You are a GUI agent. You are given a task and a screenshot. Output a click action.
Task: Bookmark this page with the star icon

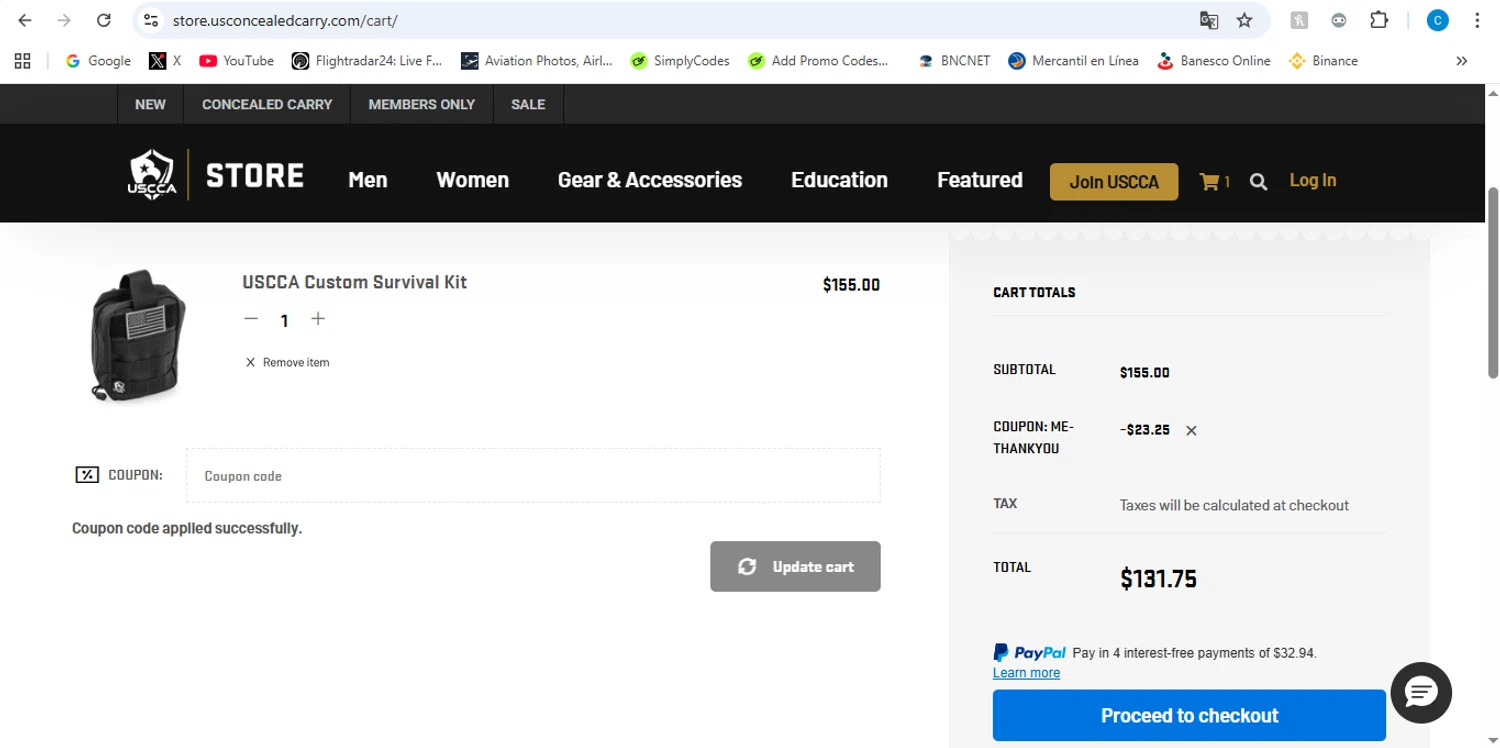(x=1244, y=20)
